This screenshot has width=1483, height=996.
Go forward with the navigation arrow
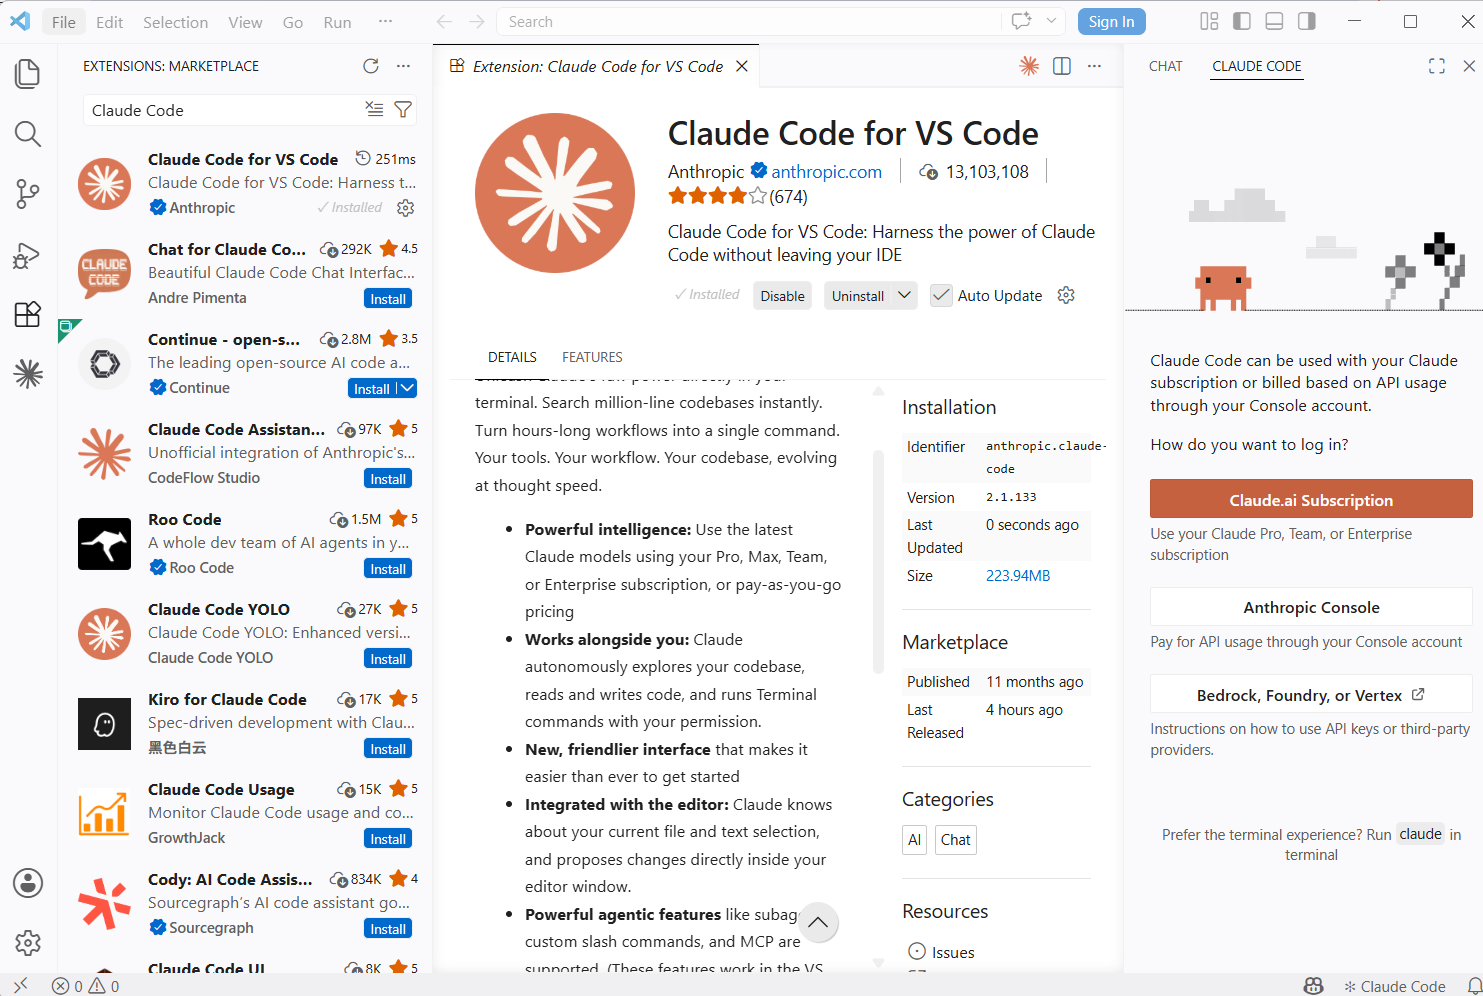(x=477, y=21)
